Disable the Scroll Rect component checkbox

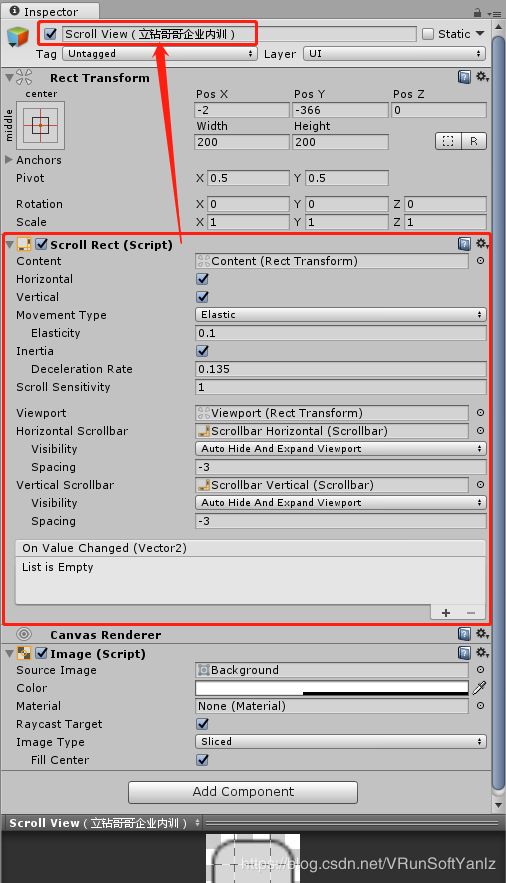click(x=42, y=244)
